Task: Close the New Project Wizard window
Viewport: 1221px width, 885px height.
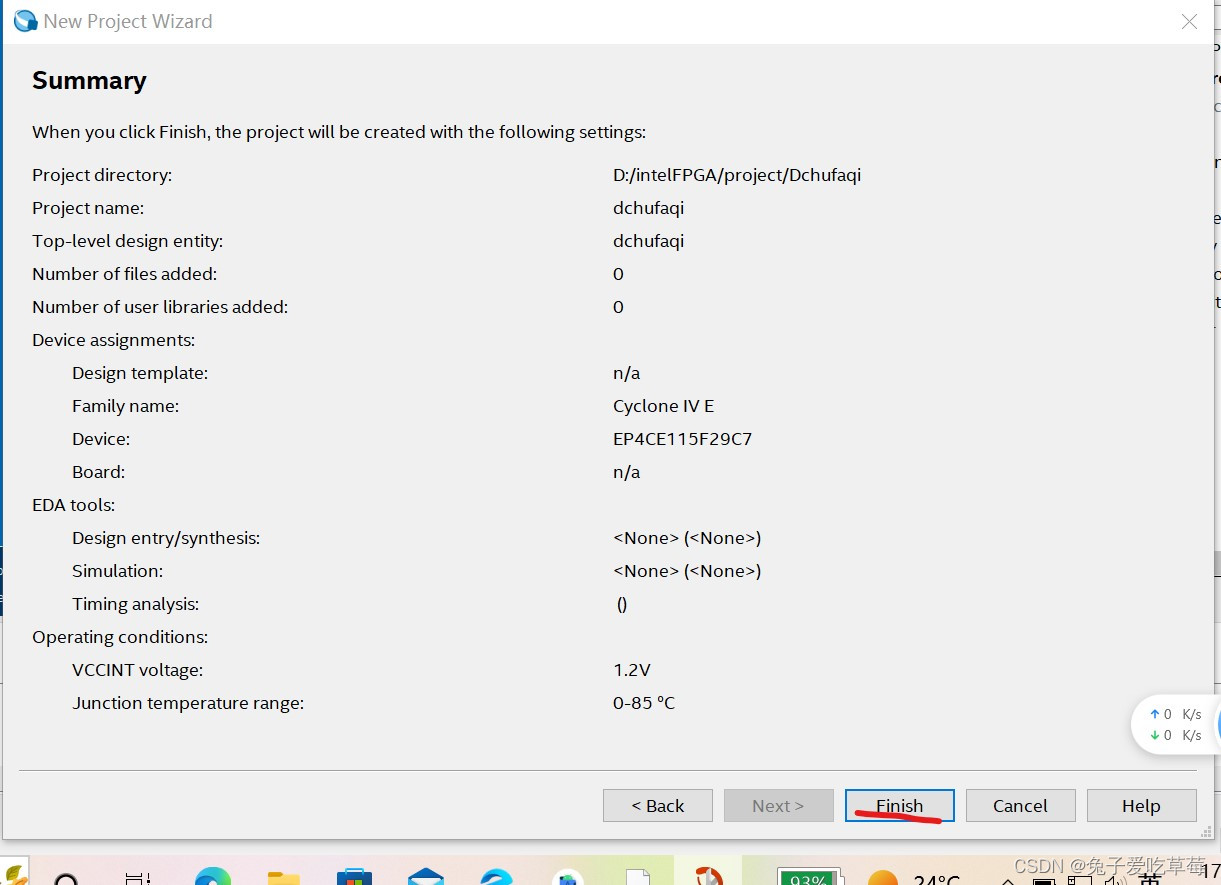Action: coord(1189,21)
